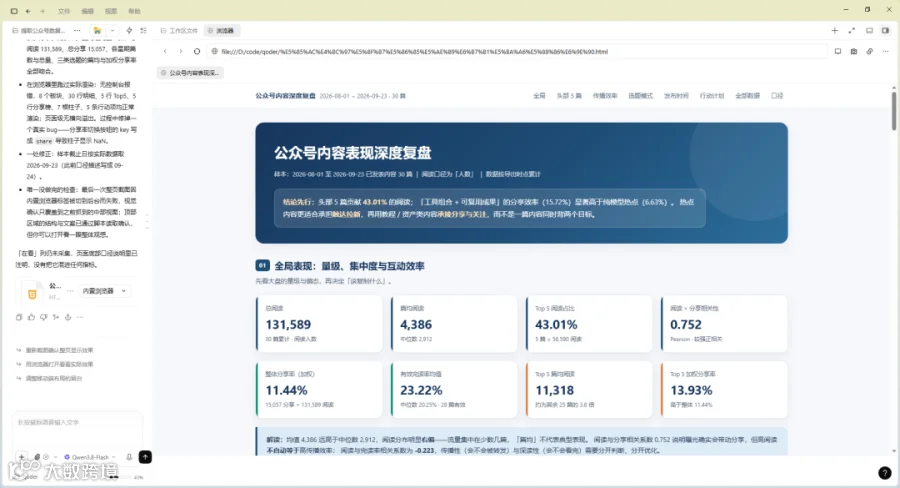
Task: Copy the assistant reply
Action: pos(19,317)
